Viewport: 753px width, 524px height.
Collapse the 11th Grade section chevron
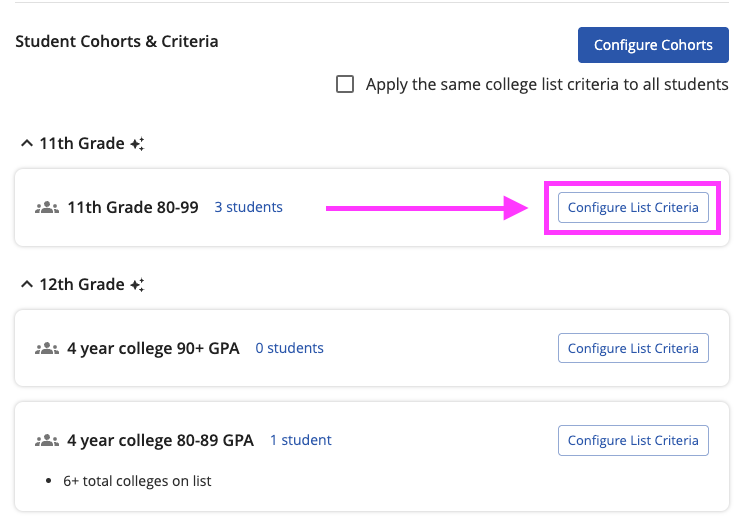[x=26, y=144]
